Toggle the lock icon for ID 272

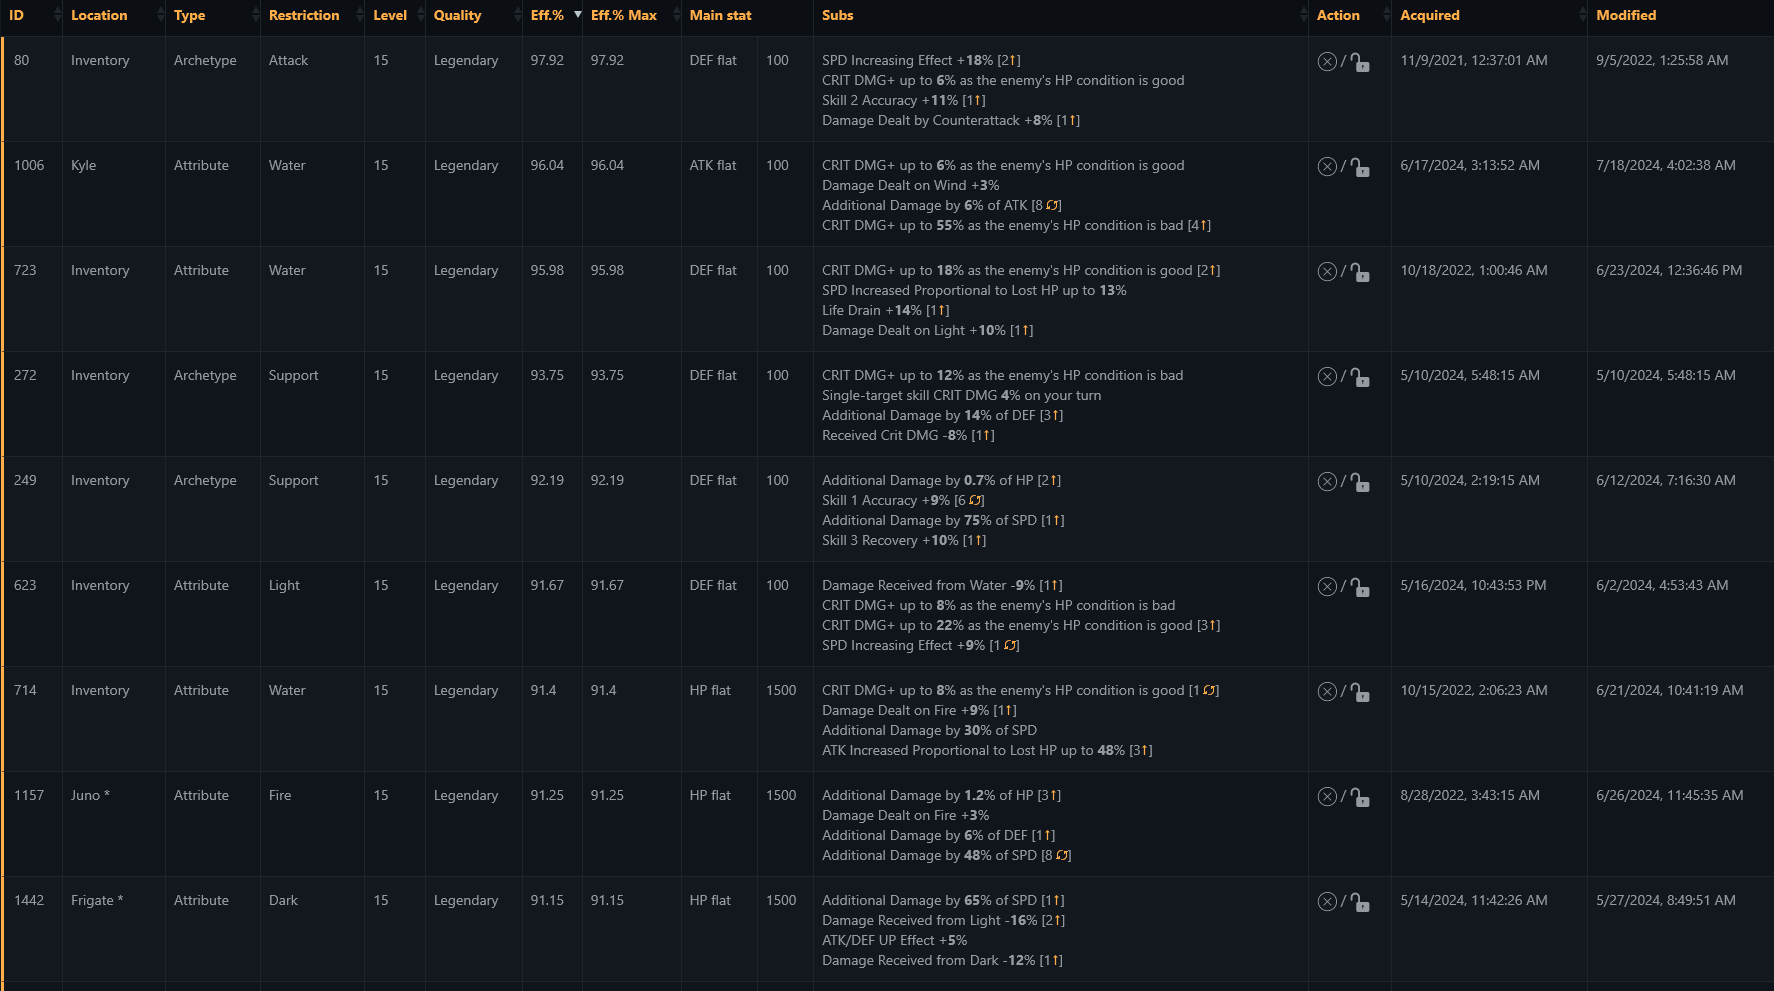tap(1360, 377)
